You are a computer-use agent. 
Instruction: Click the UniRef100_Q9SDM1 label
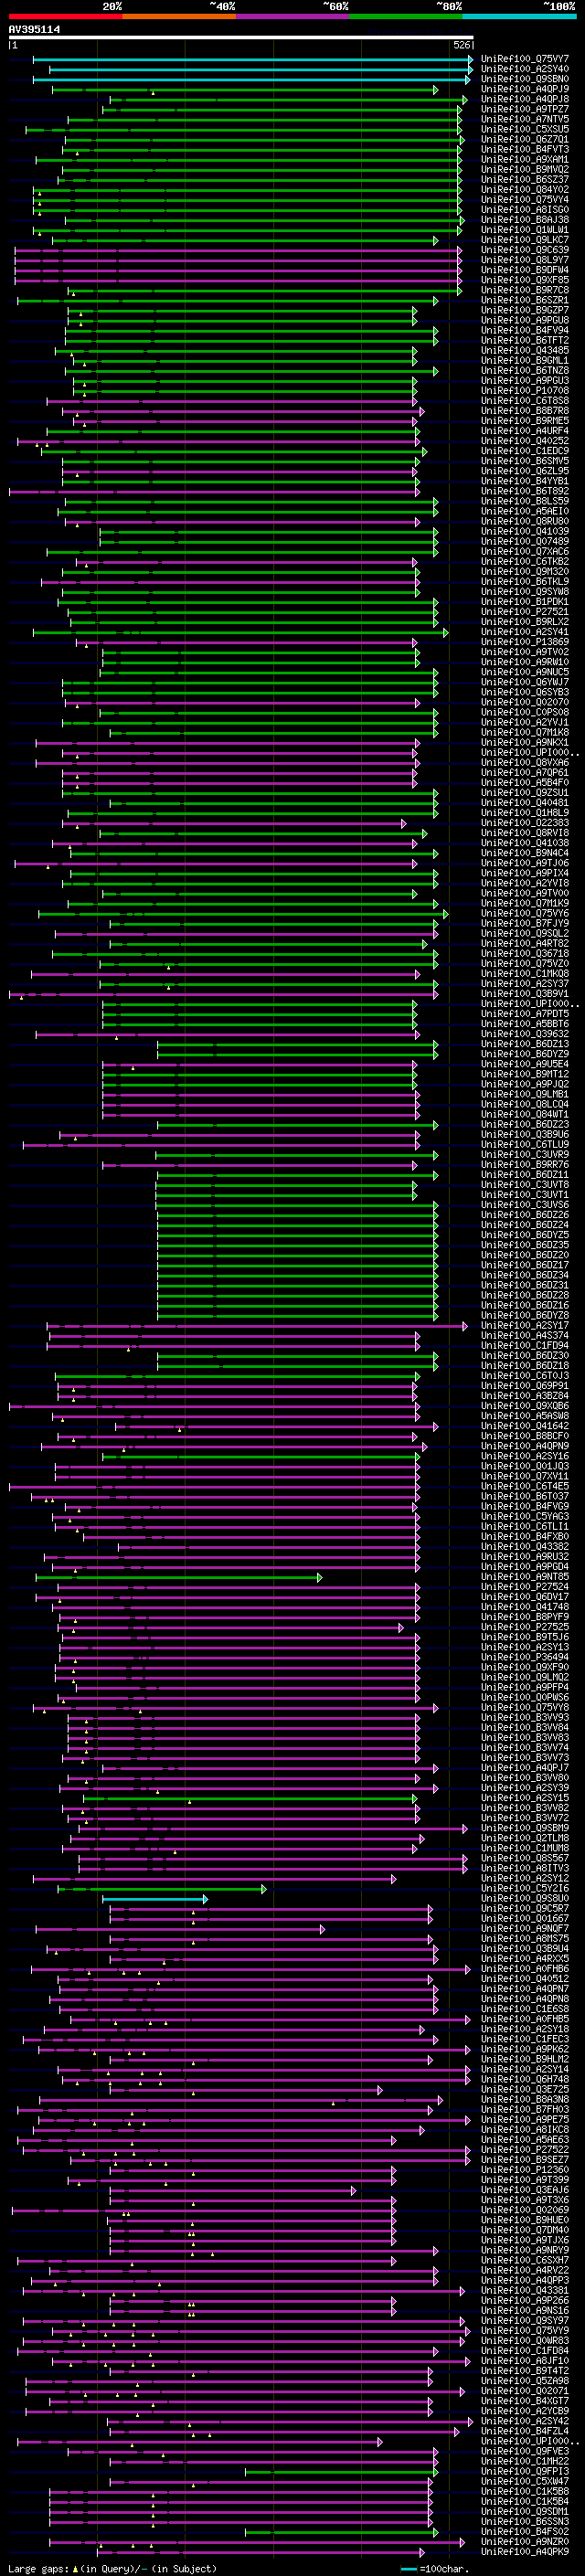(x=525, y=2512)
